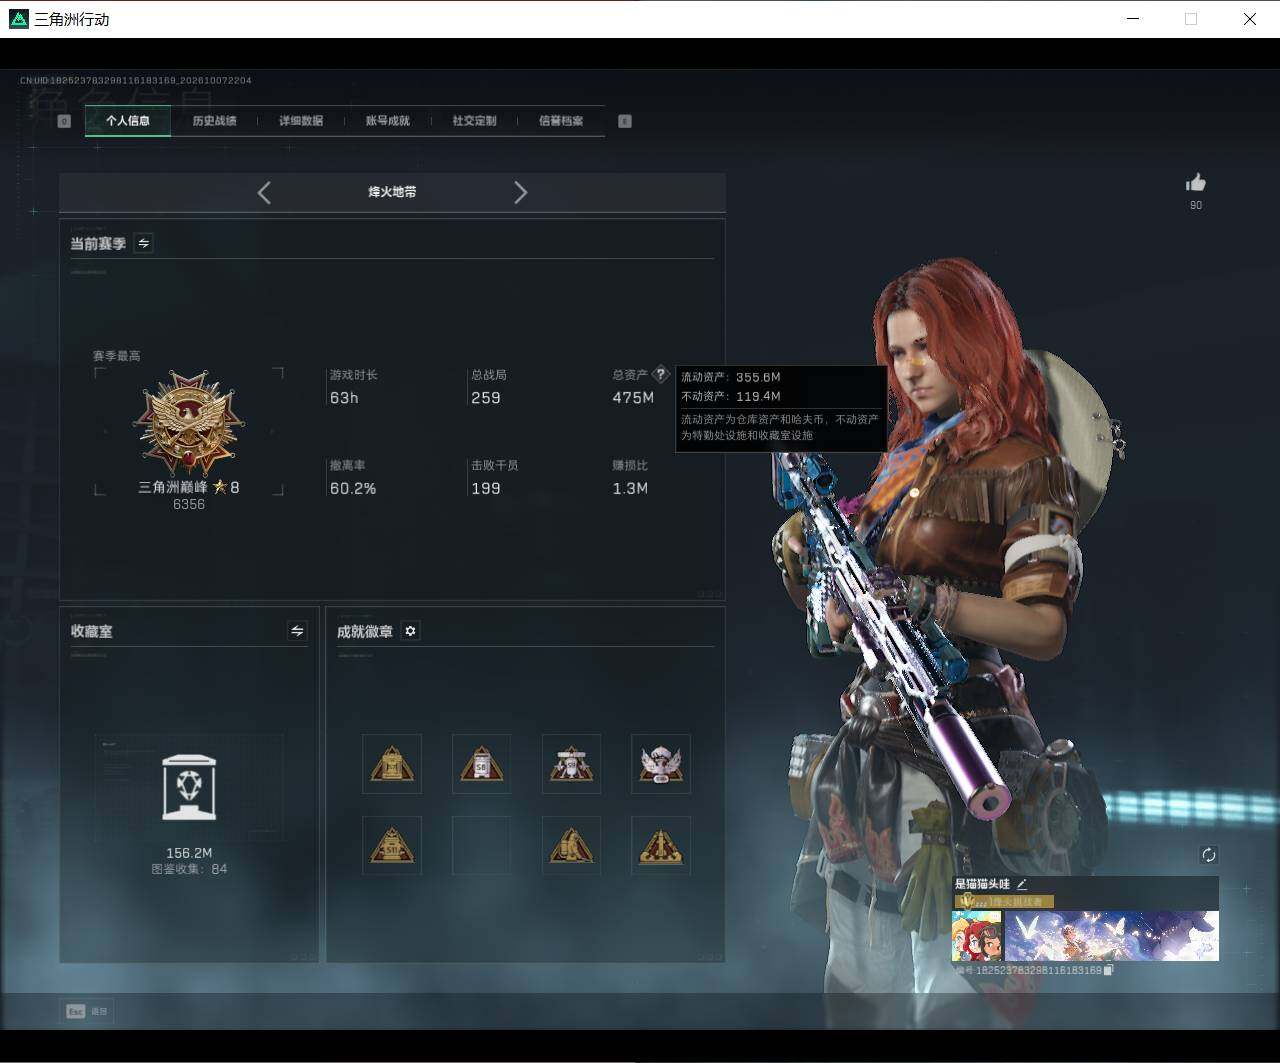Click the refresh icon above the name card
The width and height of the screenshot is (1280, 1063).
pyautogui.click(x=1208, y=855)
